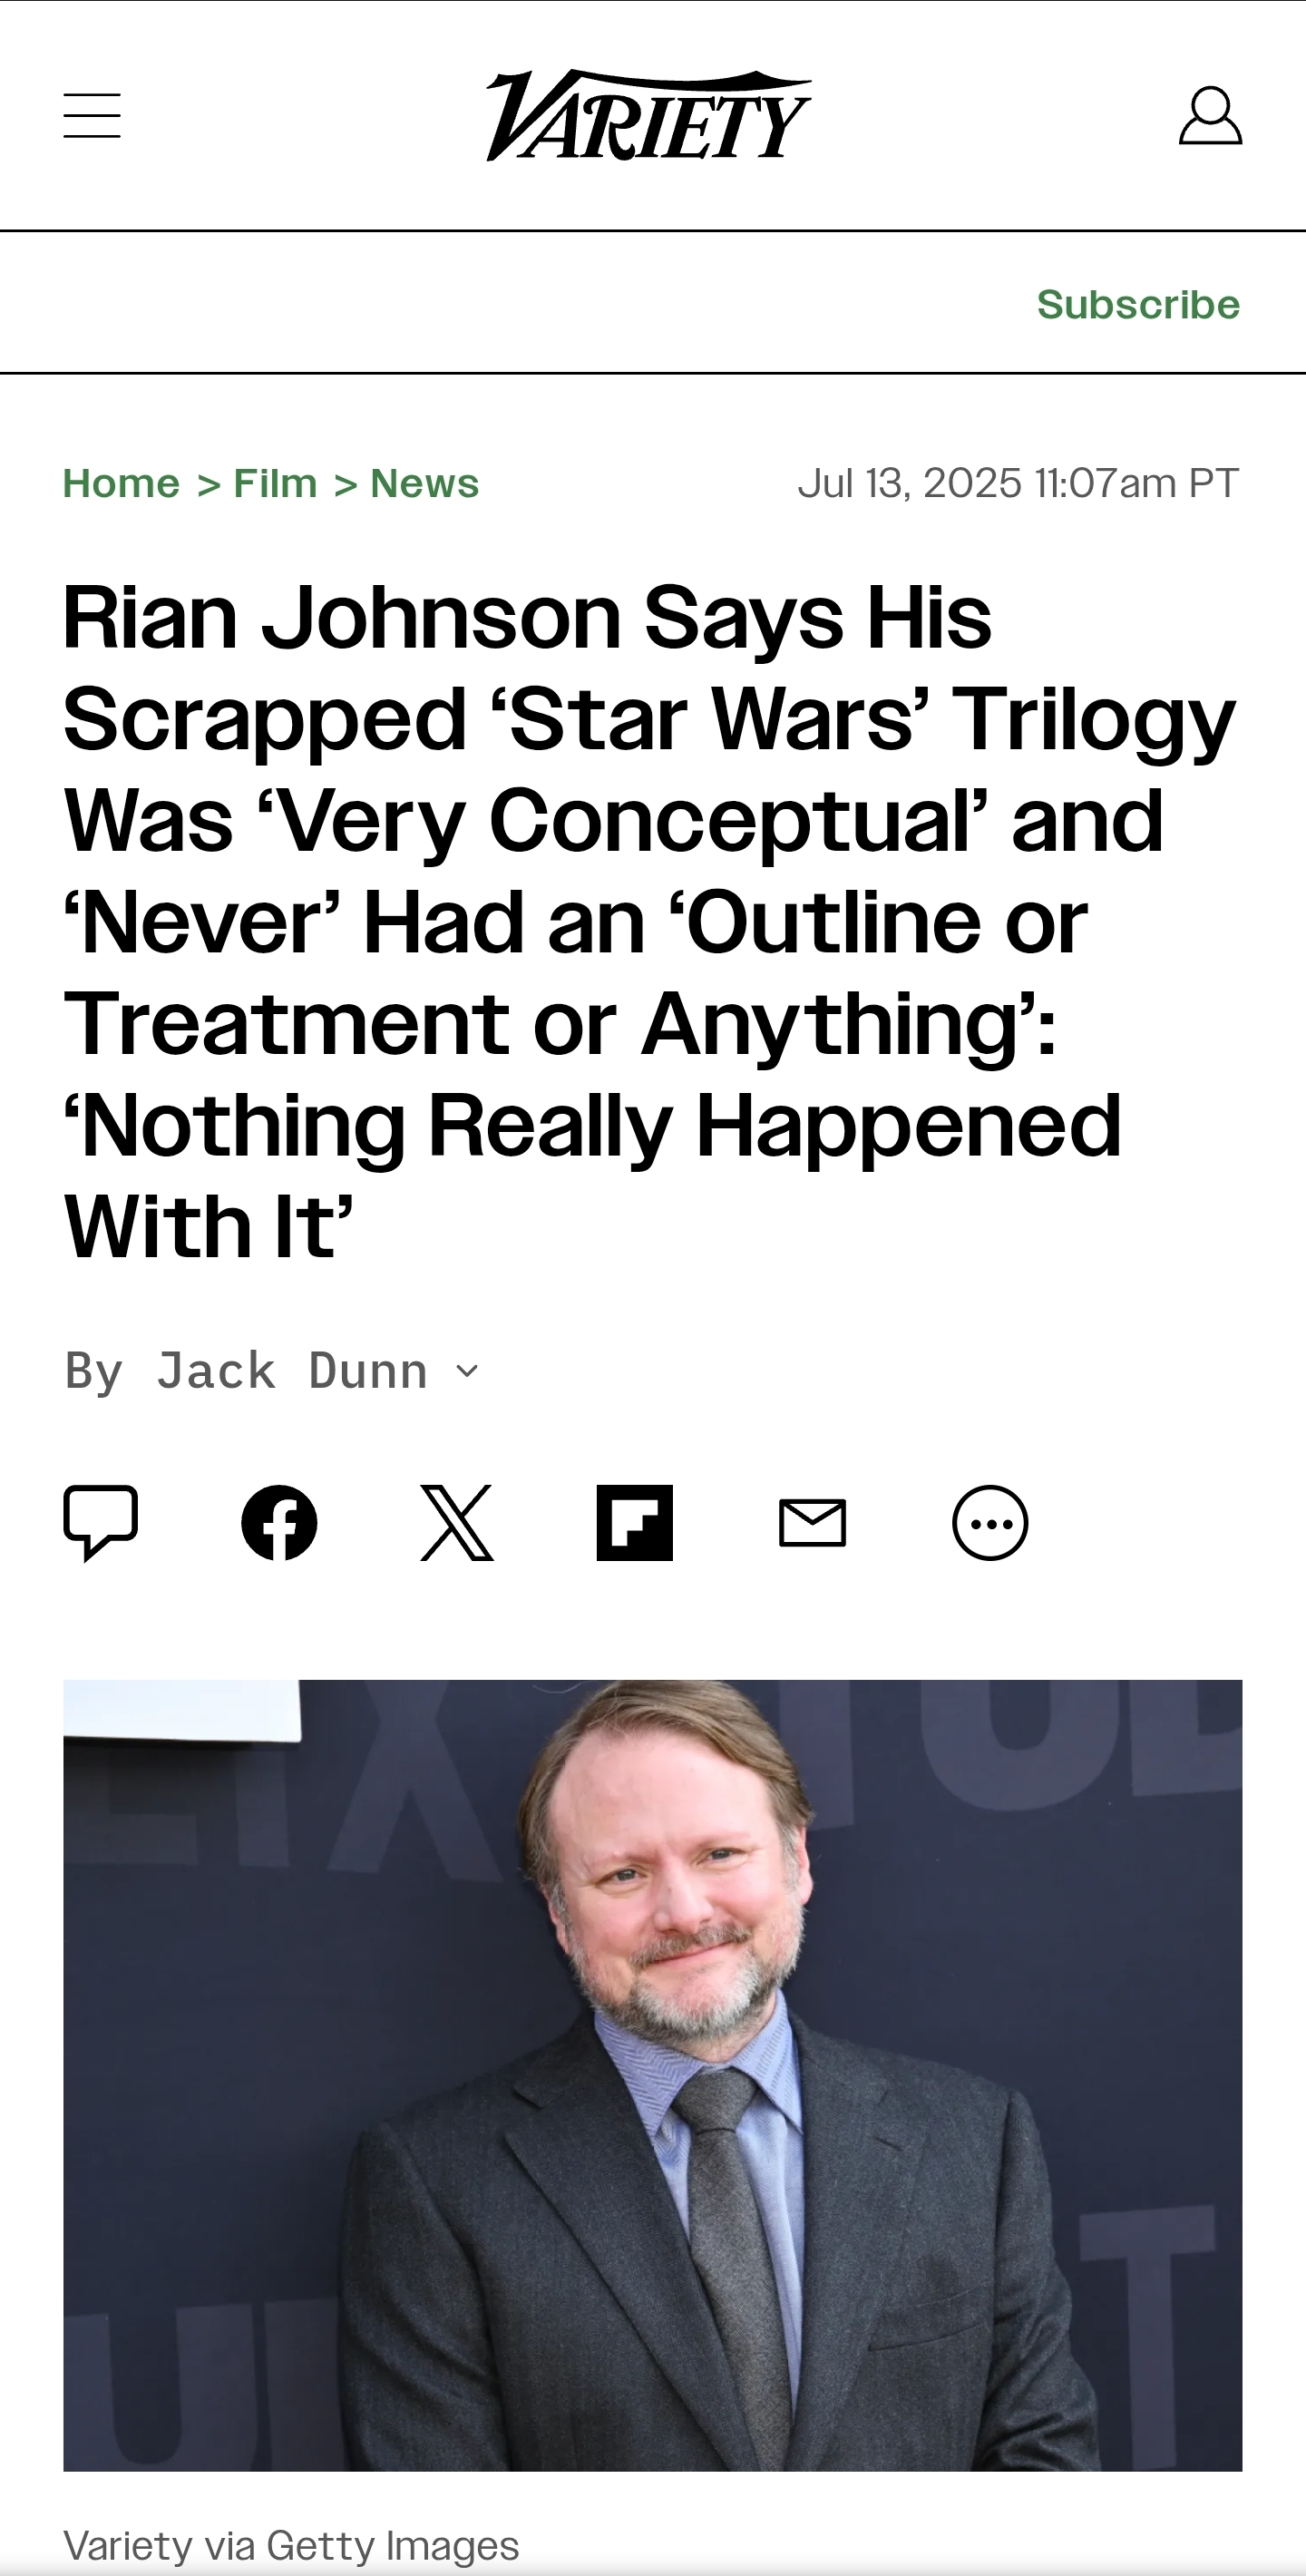This screenshot has height=2576, width=1306.
Task: Navigate to Film in the breadcrumb
Action: pyautogui.click(x=275, y=483)
